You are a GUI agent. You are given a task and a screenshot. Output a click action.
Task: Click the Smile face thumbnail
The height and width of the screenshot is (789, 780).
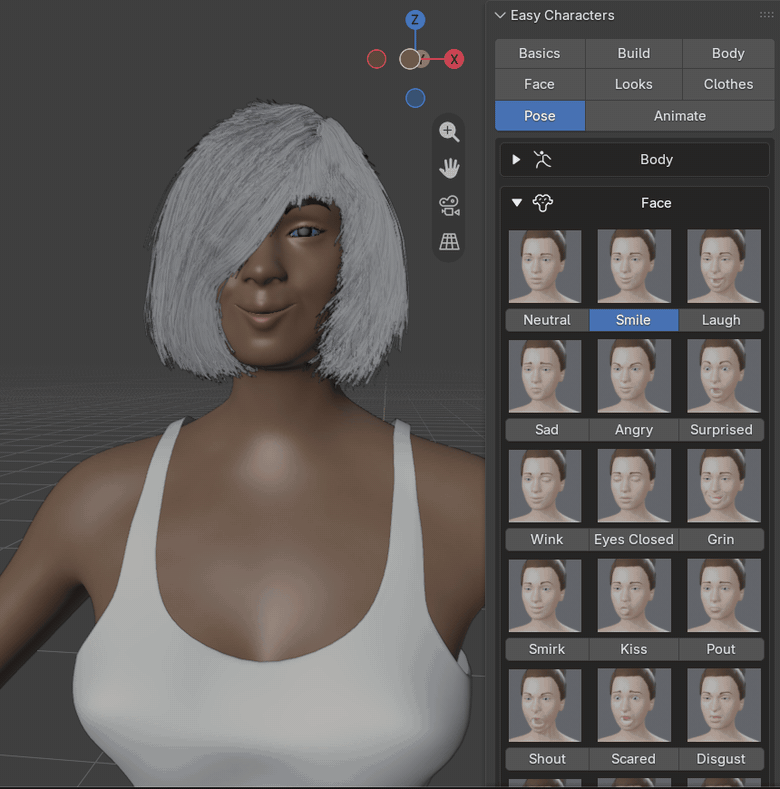tap(634, 266)
